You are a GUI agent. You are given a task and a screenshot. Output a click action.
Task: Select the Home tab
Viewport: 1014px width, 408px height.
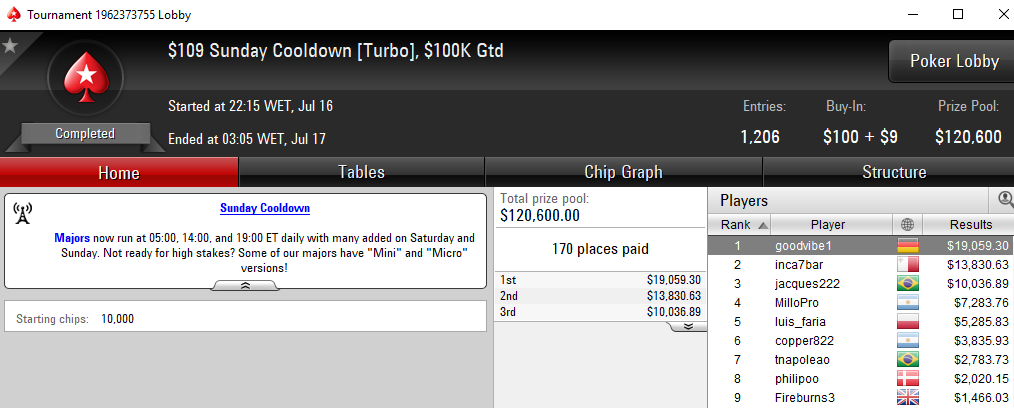pos(119,173)
